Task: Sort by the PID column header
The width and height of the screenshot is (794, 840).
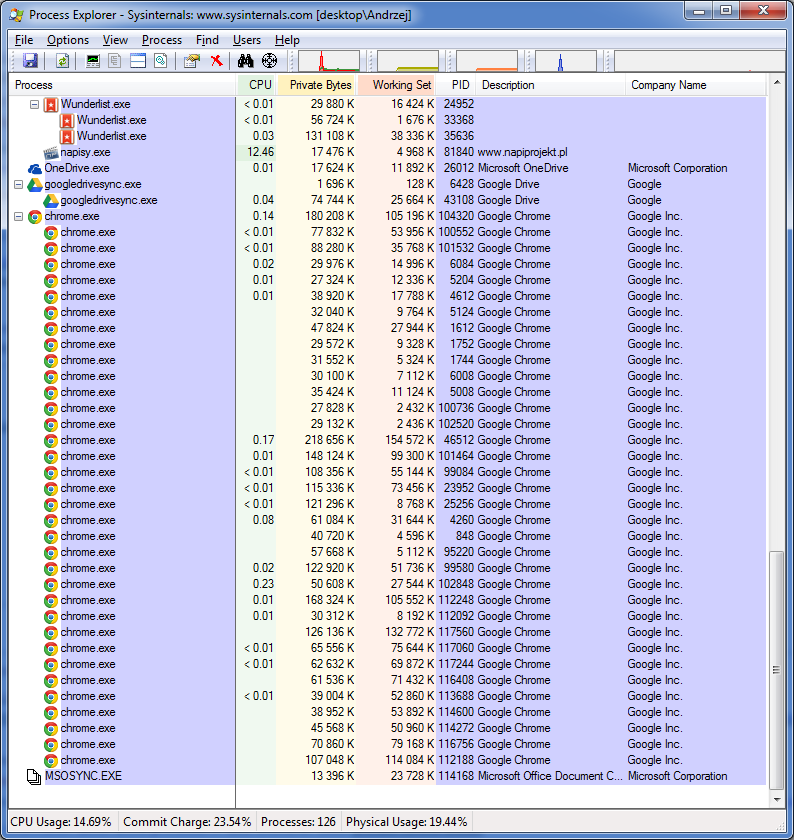Action: coord(455,85)
